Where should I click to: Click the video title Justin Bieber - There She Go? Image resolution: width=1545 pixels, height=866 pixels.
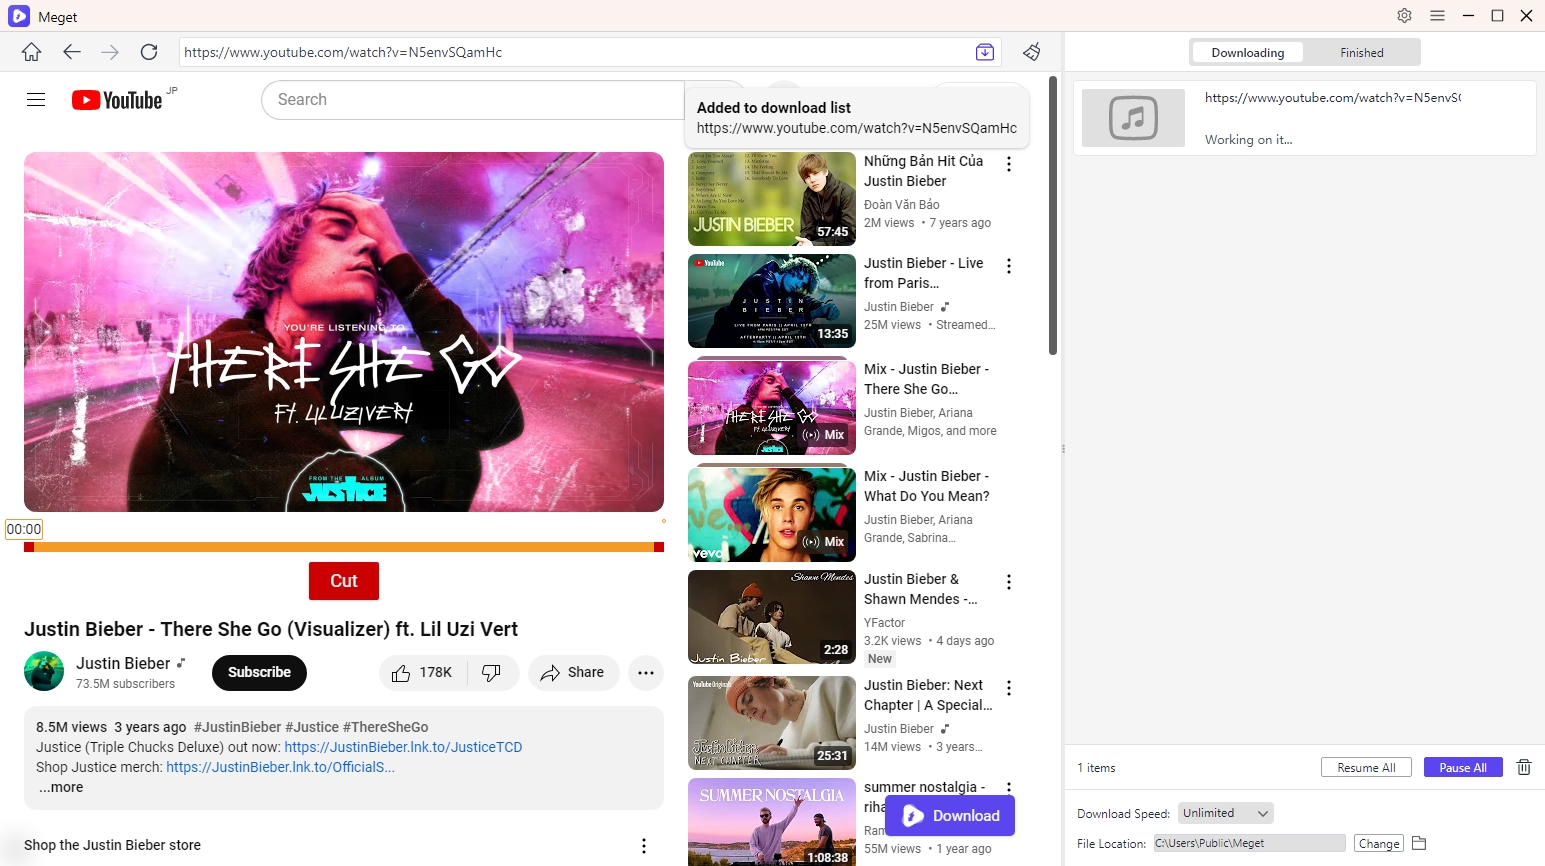pos(271,629)
